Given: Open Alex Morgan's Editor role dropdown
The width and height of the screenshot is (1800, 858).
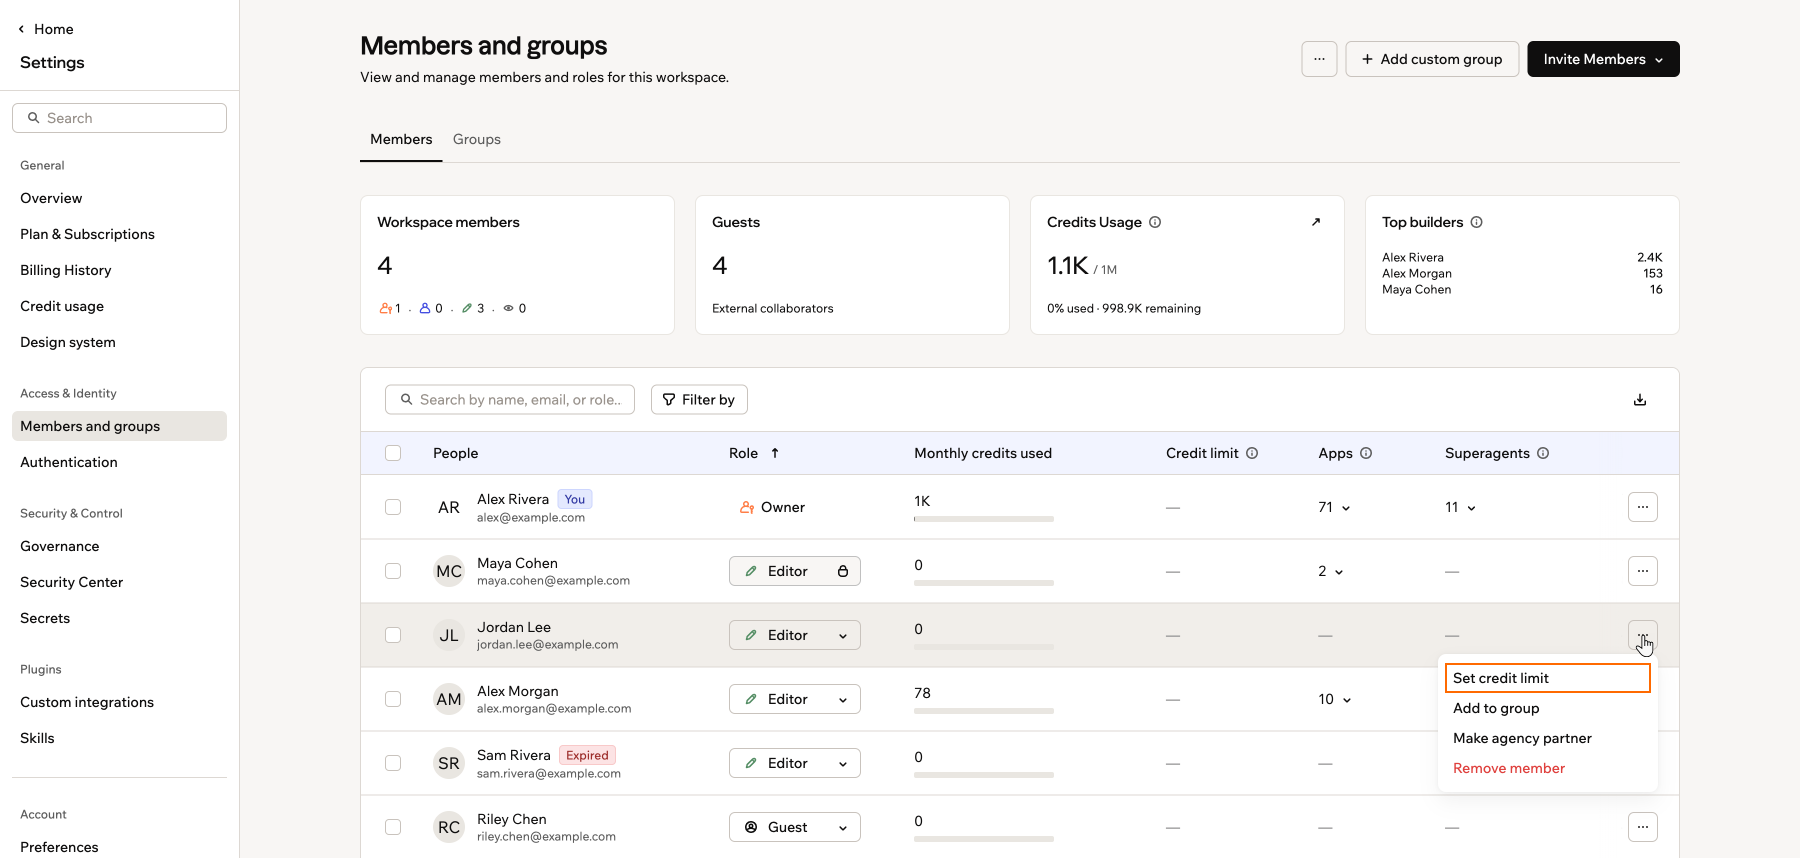Looking at the screenshot, I should [x=795, y=699].
